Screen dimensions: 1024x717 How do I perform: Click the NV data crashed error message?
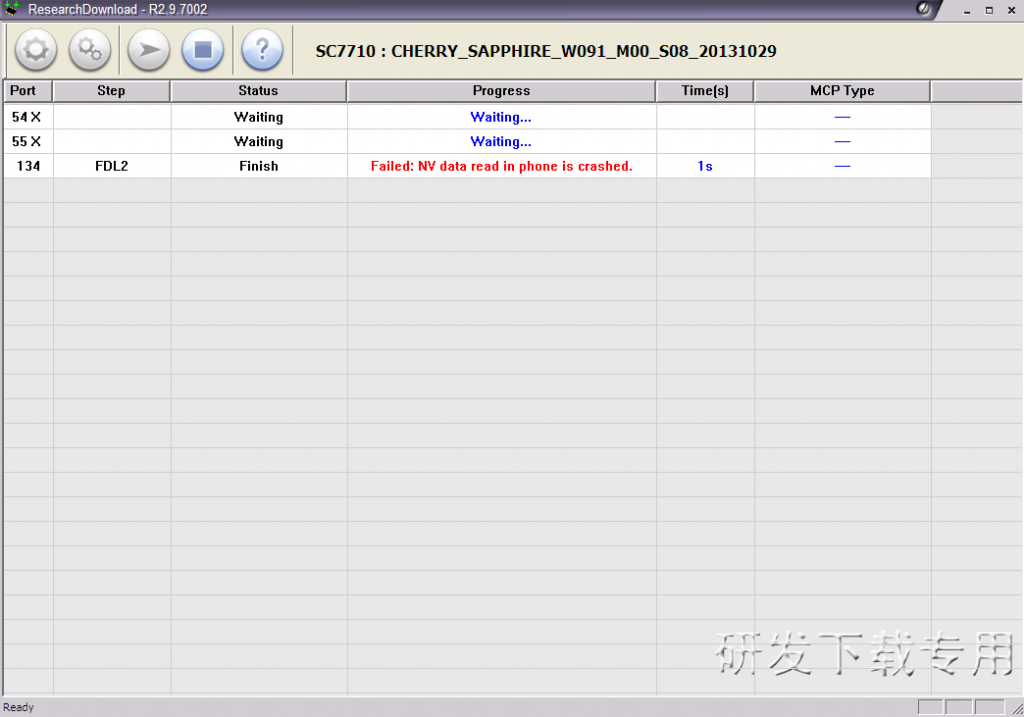(x=501, y=166)
